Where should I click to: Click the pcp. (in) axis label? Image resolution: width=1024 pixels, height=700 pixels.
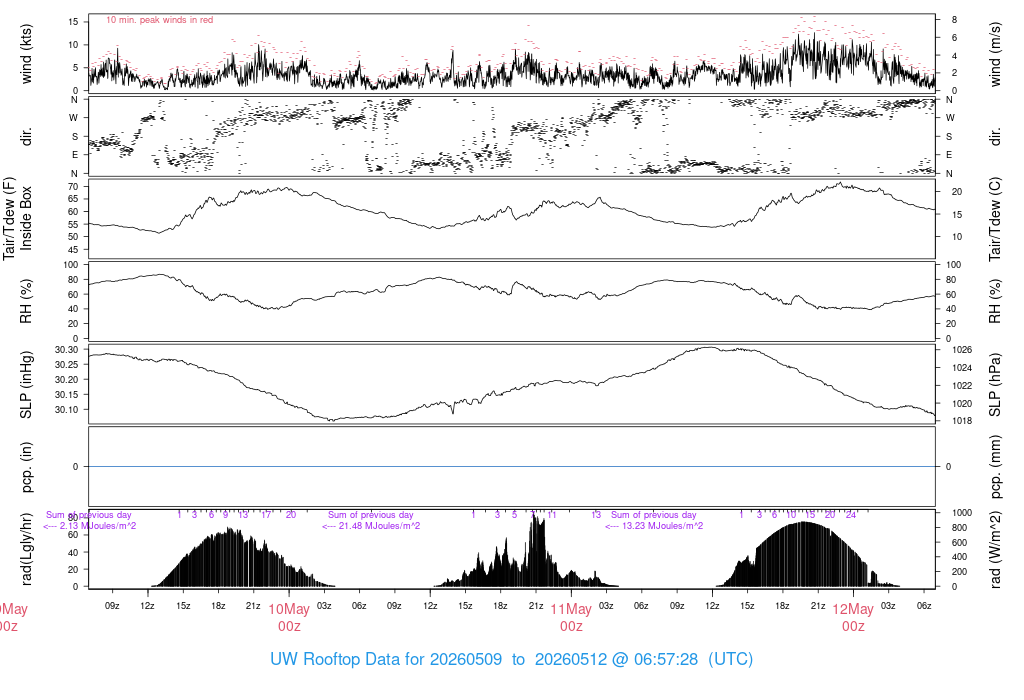coord(26,467)
